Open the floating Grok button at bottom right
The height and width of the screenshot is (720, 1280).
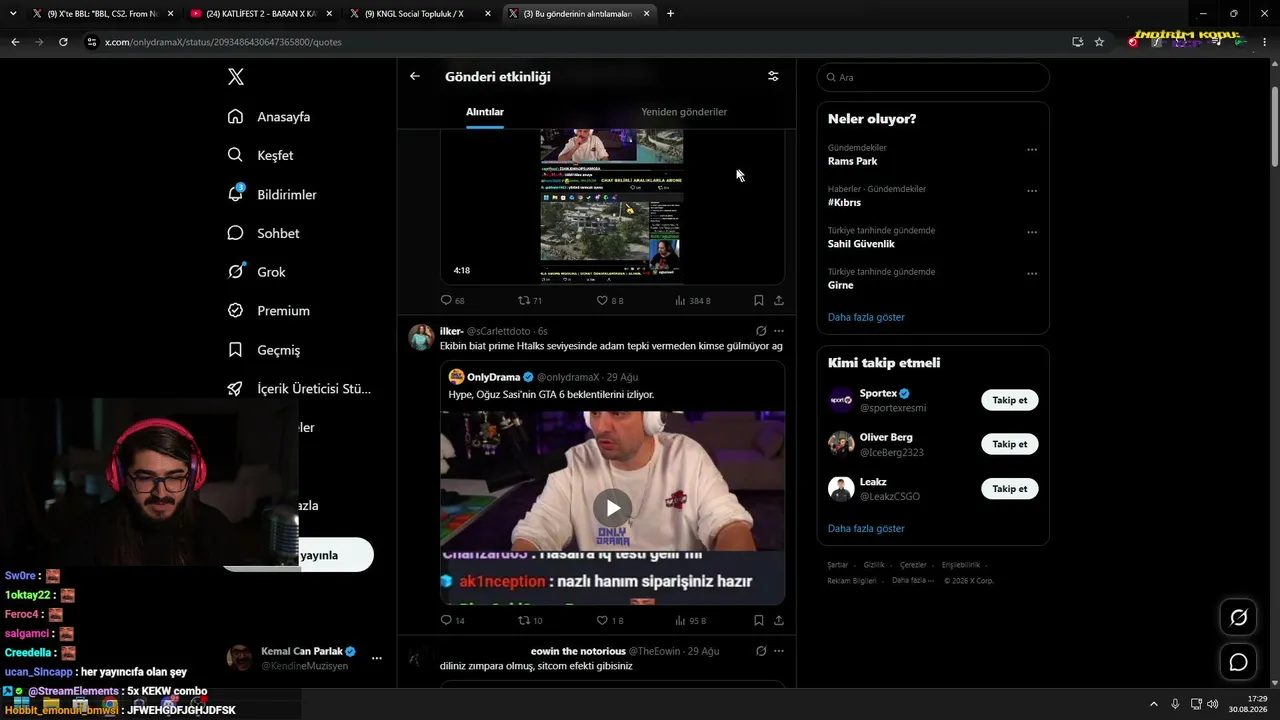1238,618
